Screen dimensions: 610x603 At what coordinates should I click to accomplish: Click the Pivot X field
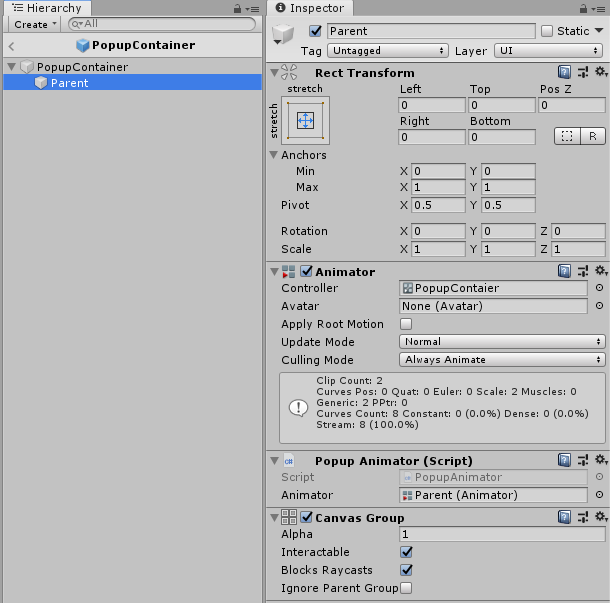[438, 205]
